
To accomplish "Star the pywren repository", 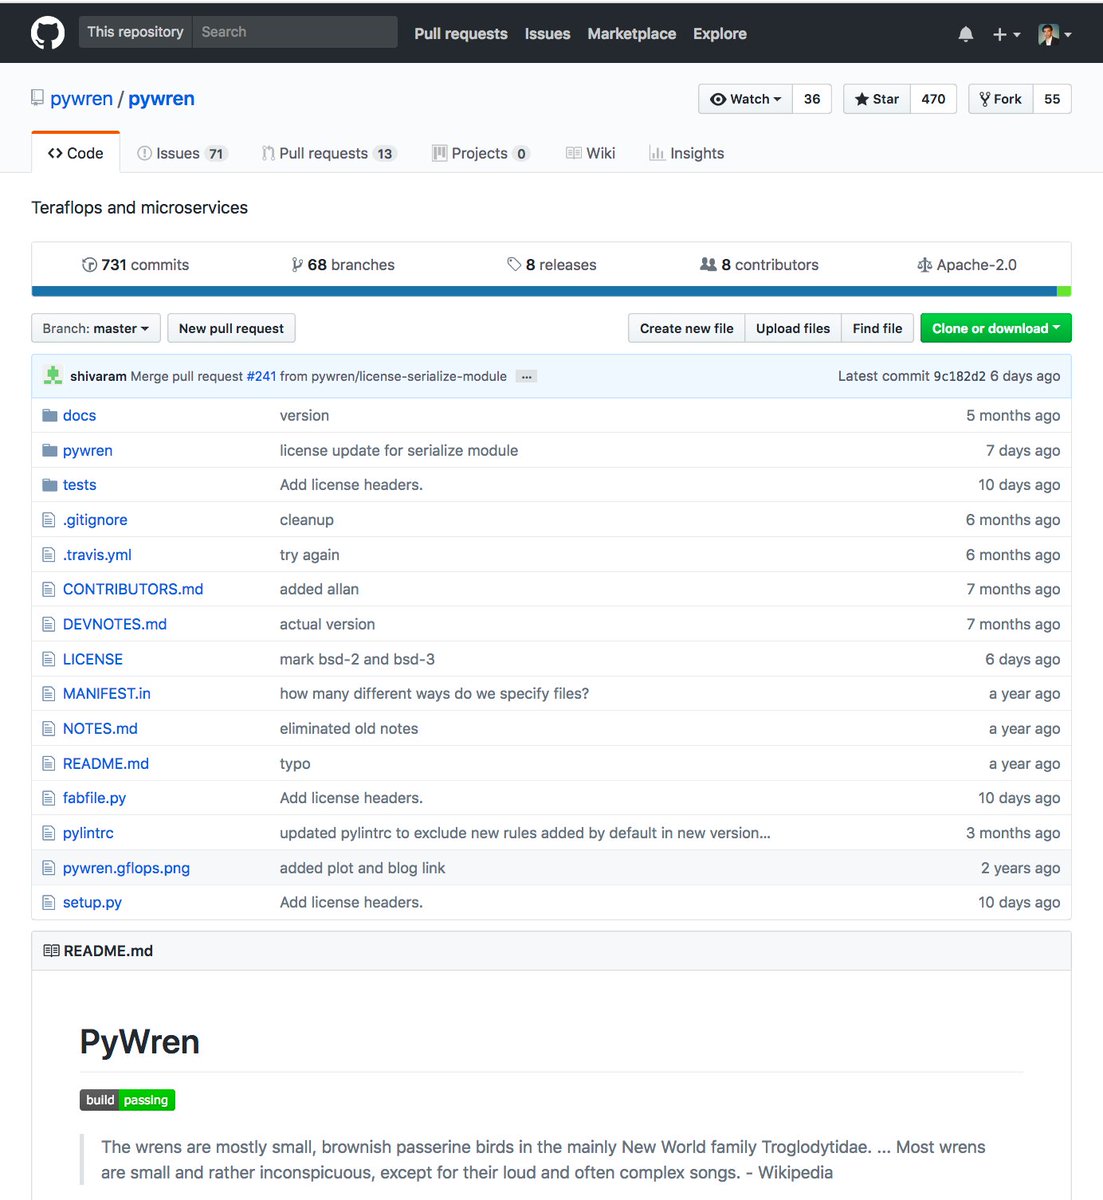I will pos(877,99).
